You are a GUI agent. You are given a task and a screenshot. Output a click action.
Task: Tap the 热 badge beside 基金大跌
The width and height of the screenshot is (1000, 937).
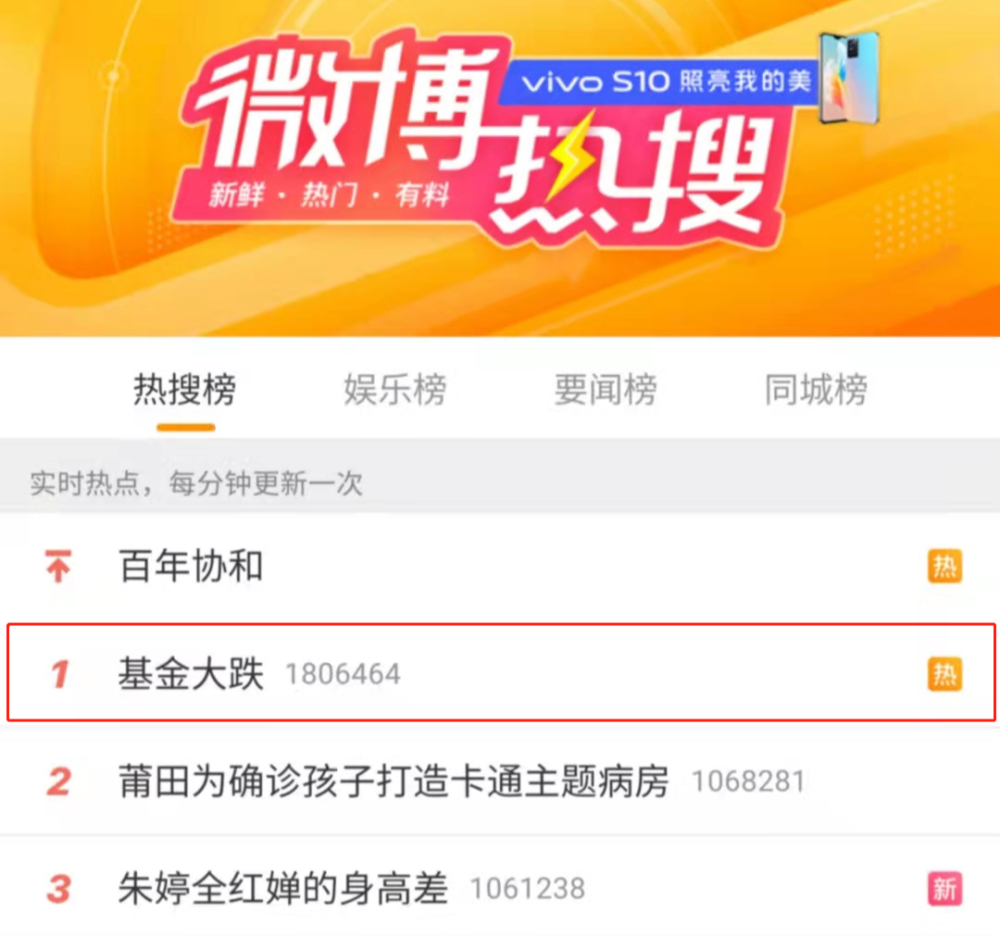point(945,674)
